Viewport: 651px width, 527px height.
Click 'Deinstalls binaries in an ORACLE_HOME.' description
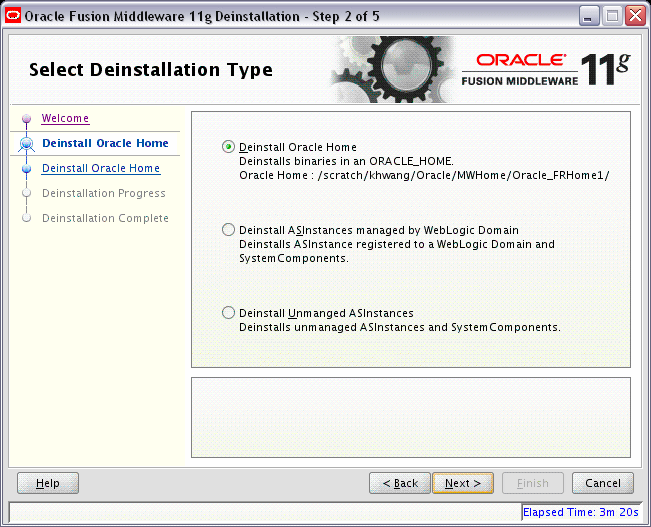click(x=346, y=161)
